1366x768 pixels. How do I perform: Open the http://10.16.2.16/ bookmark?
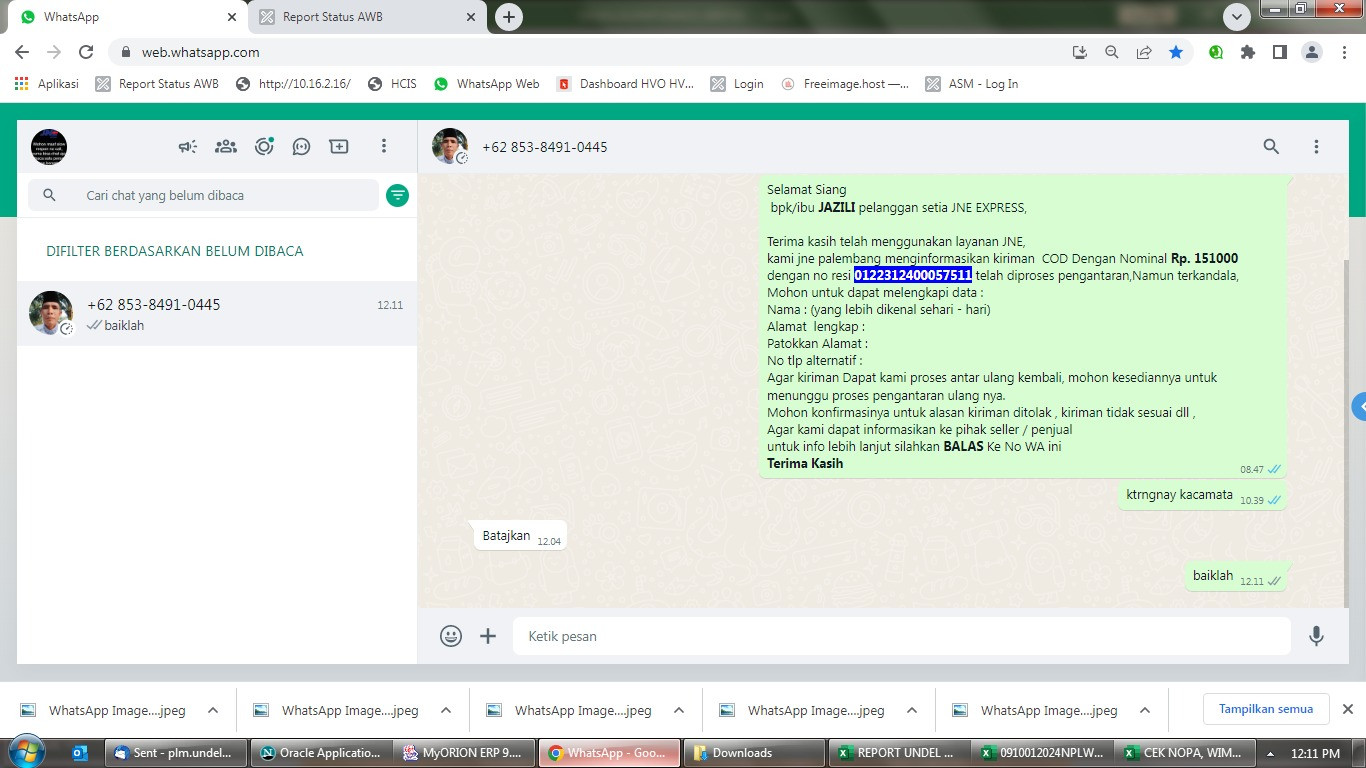(293, 84)
